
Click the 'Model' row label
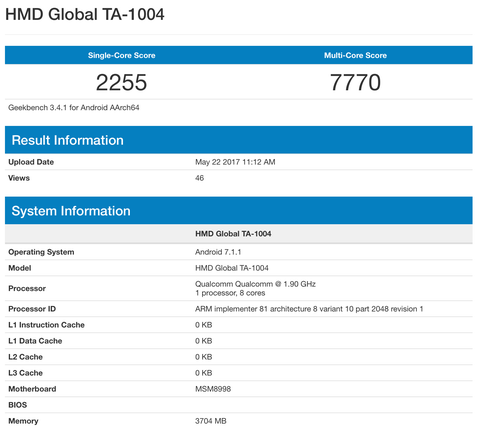[20, 268]
